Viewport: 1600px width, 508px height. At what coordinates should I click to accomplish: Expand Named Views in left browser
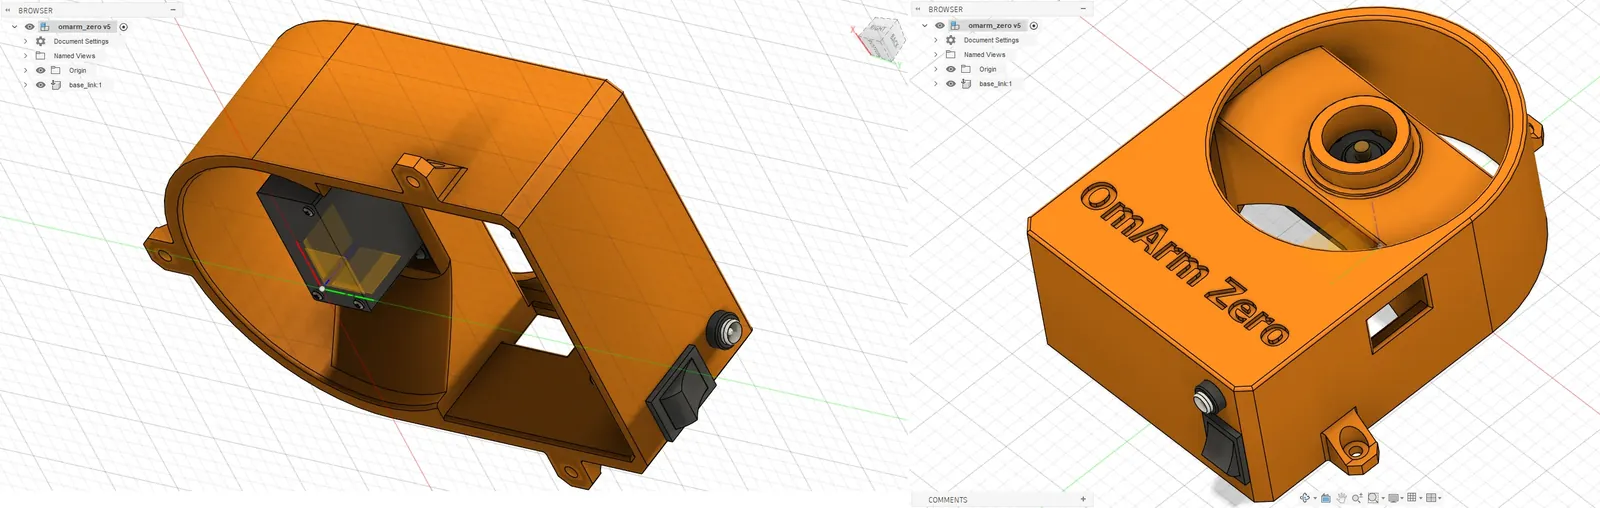[x=25, y=56]
